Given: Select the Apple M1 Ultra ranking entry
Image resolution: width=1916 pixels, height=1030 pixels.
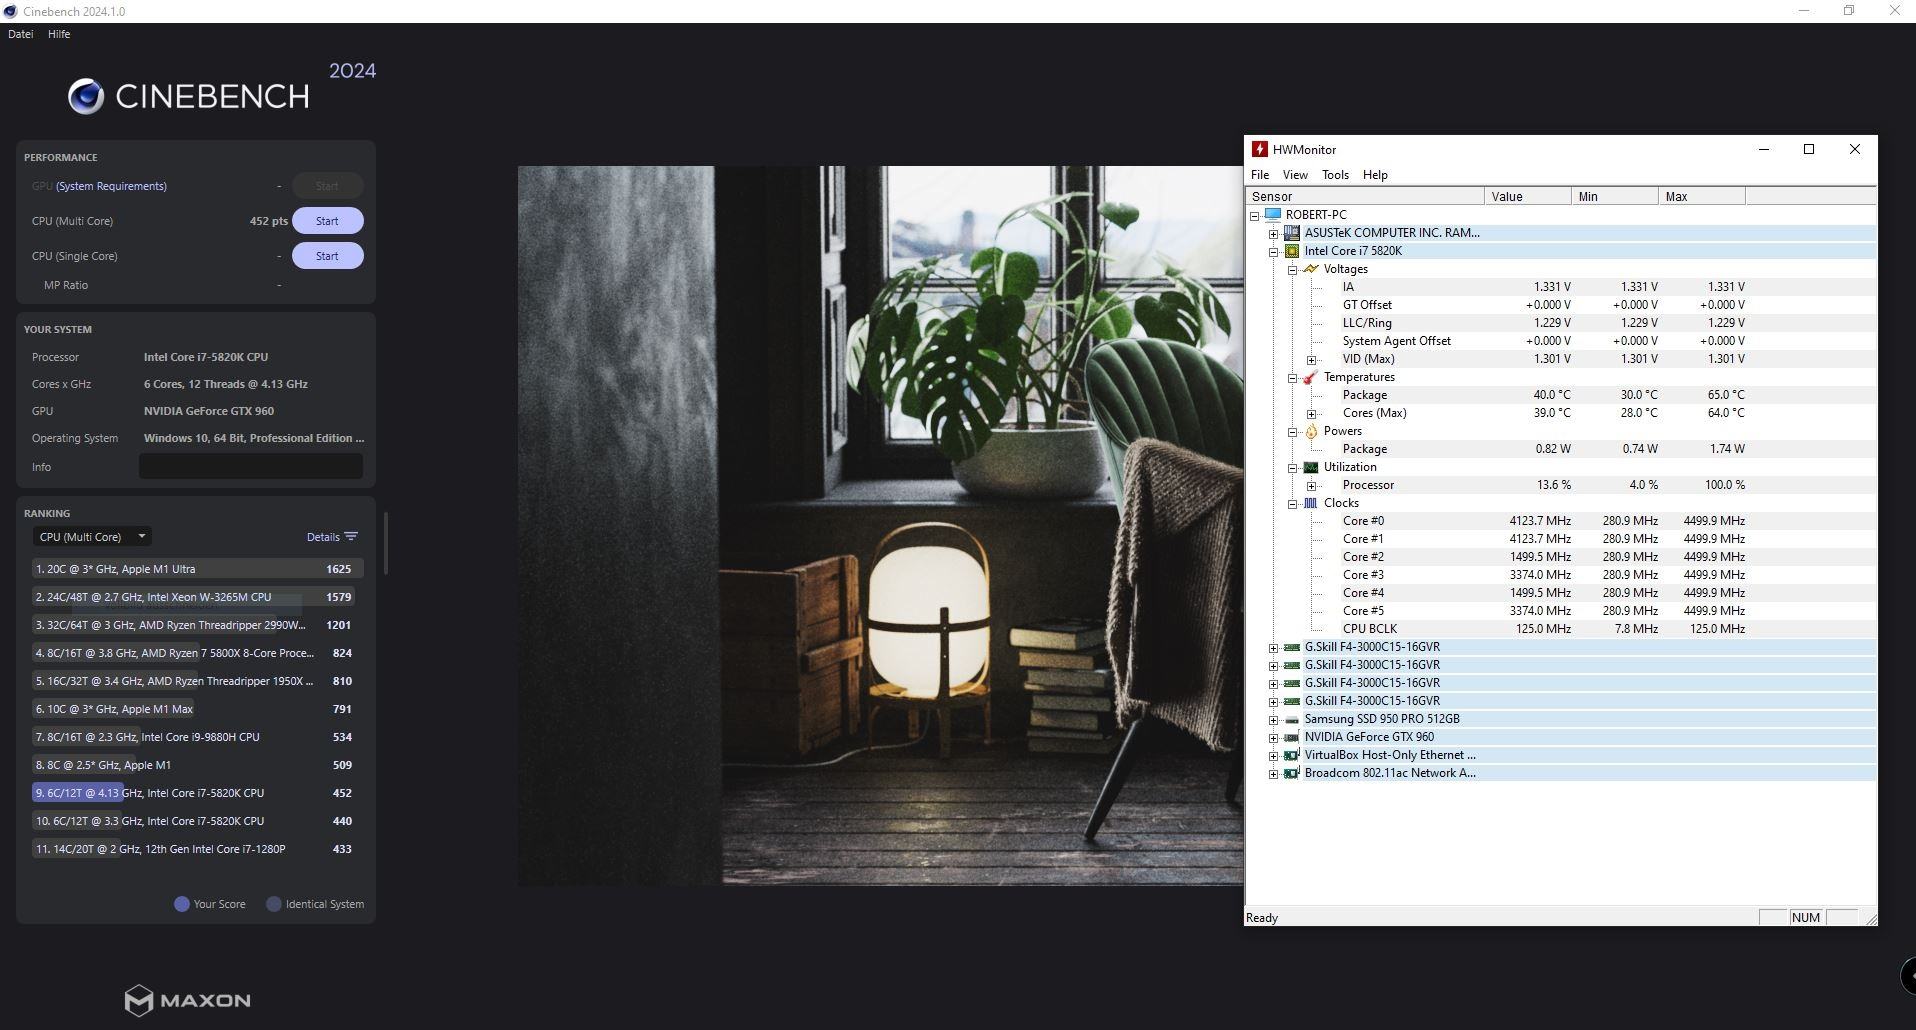Looking at the screenshot, I should click(197, 569).
